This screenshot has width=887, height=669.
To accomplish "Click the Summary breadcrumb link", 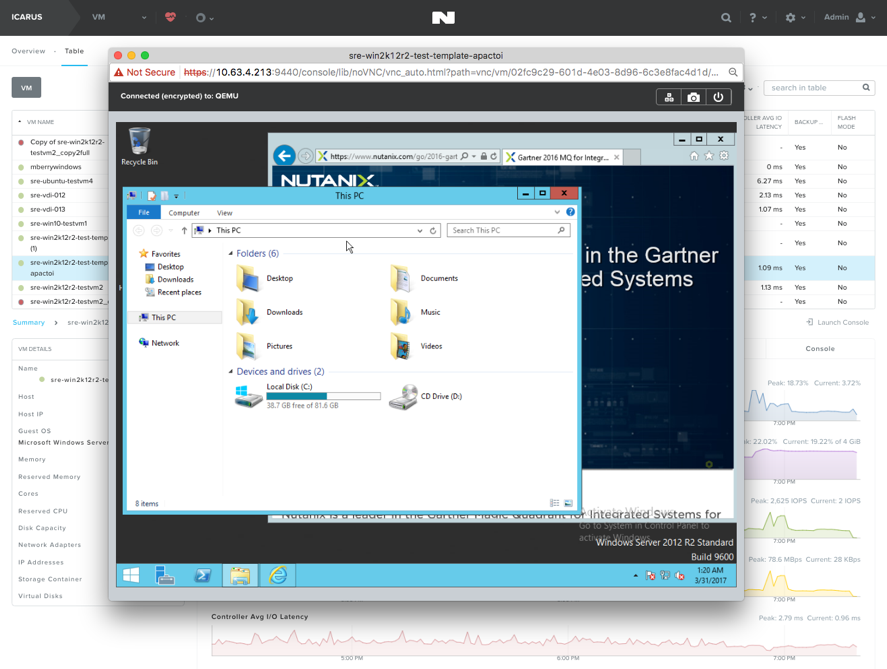I will tap(28, 322).
